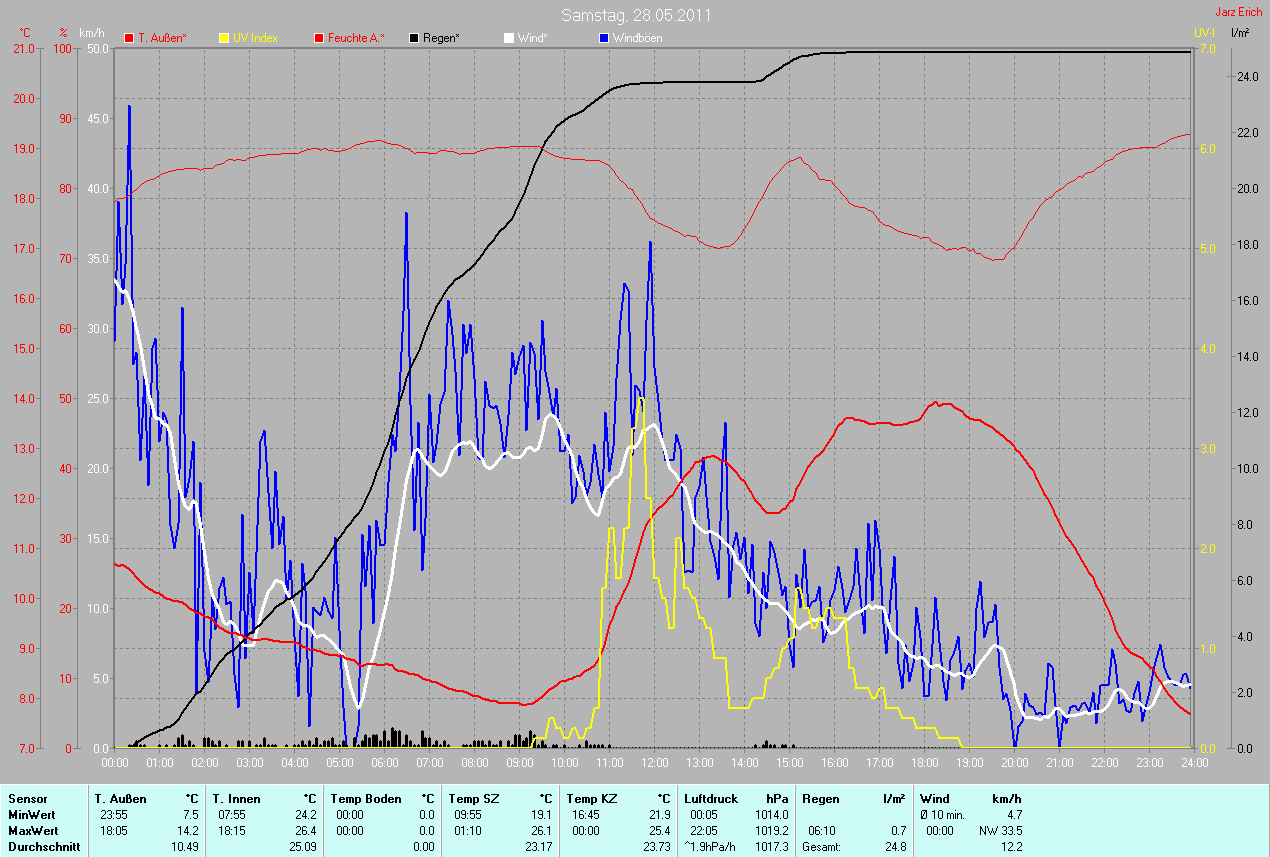Select the 'T. Außen*' legend label

pos(162,38)
